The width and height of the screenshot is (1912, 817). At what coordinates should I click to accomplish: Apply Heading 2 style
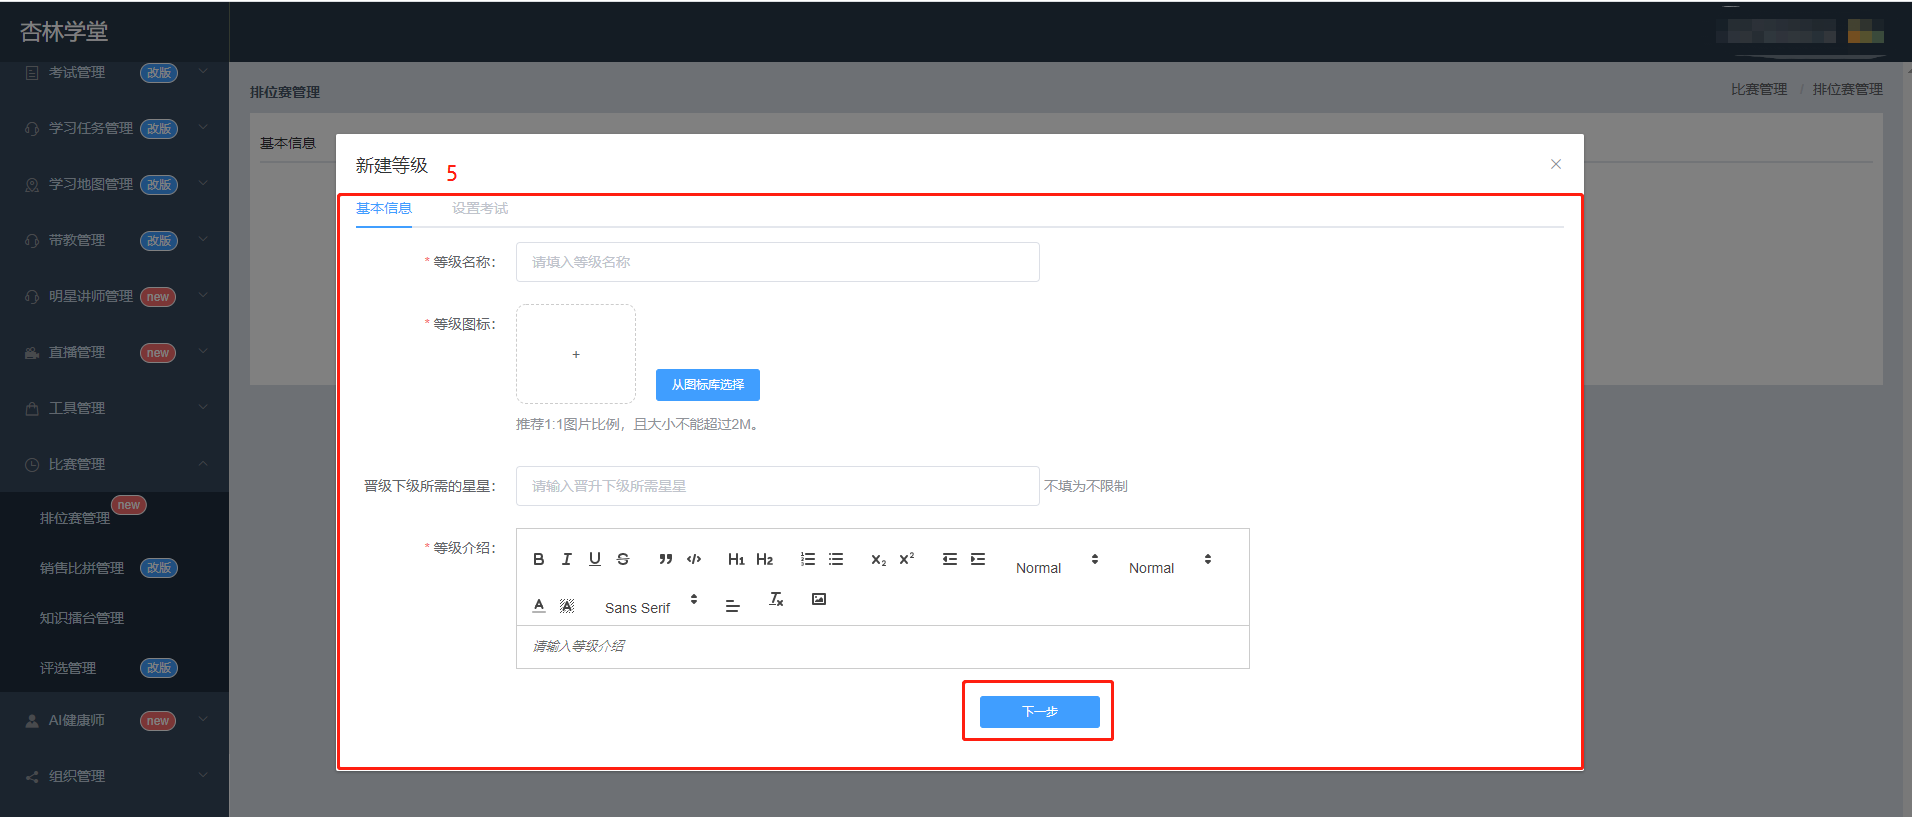765,559
